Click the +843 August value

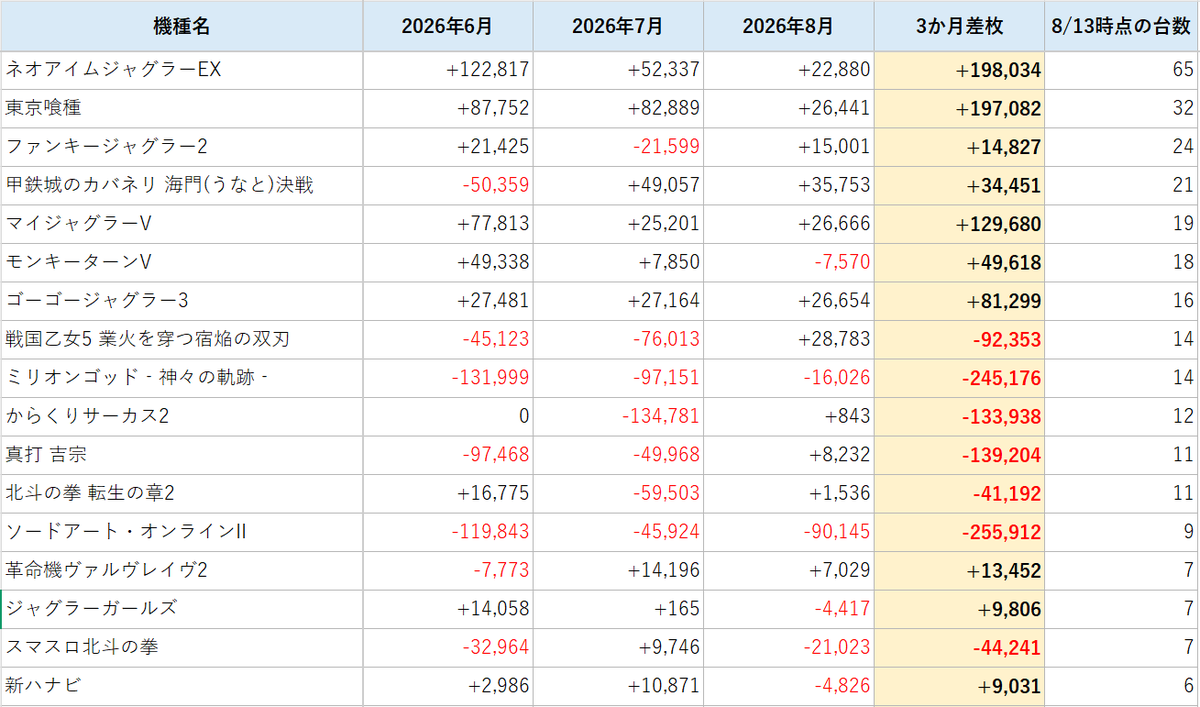click(788, 417)
